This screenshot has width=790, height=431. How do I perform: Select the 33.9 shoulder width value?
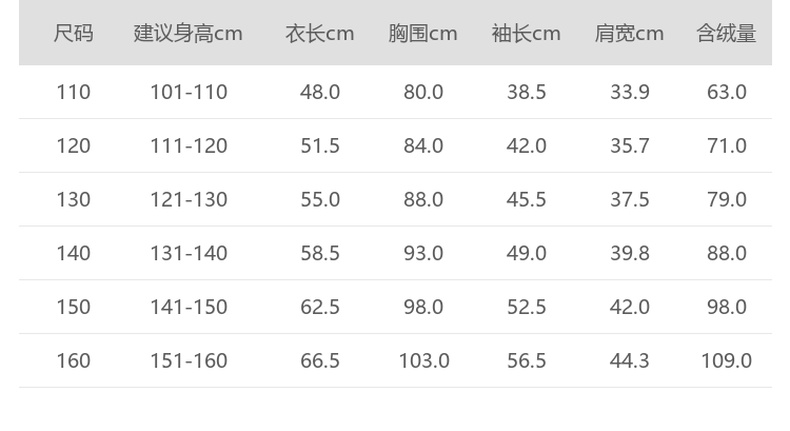click(x=629, y=92)
